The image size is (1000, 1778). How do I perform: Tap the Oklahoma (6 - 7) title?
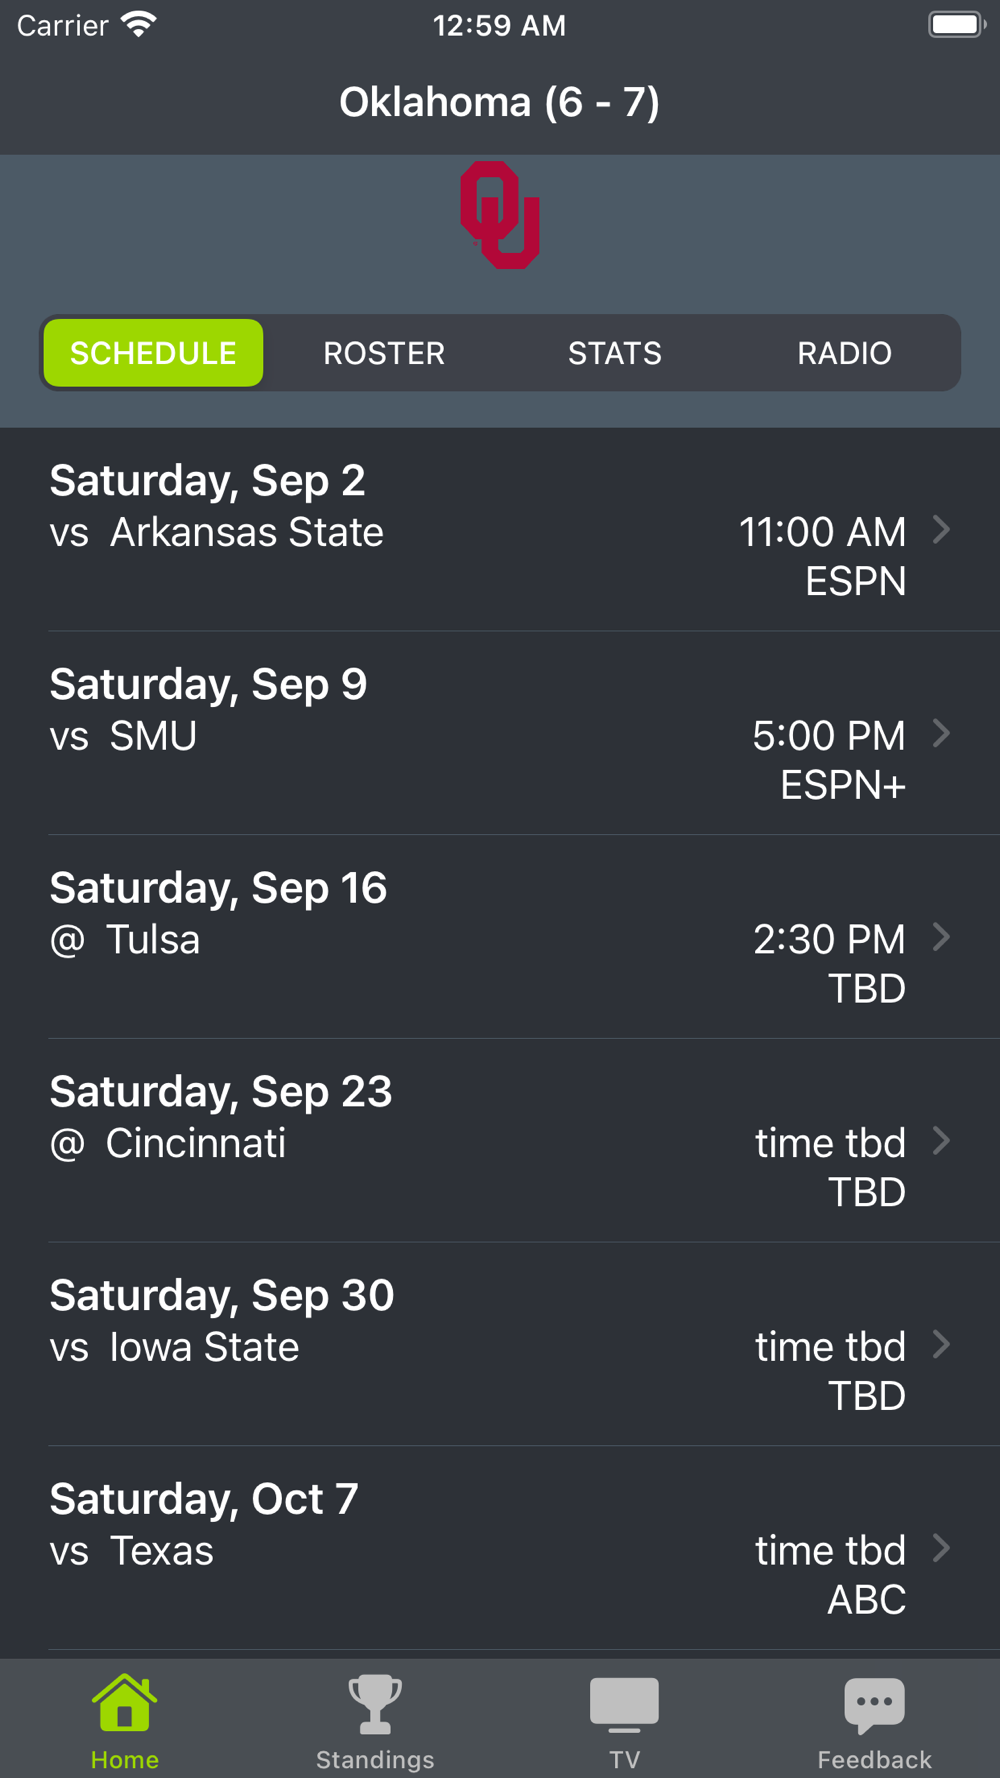499,102
